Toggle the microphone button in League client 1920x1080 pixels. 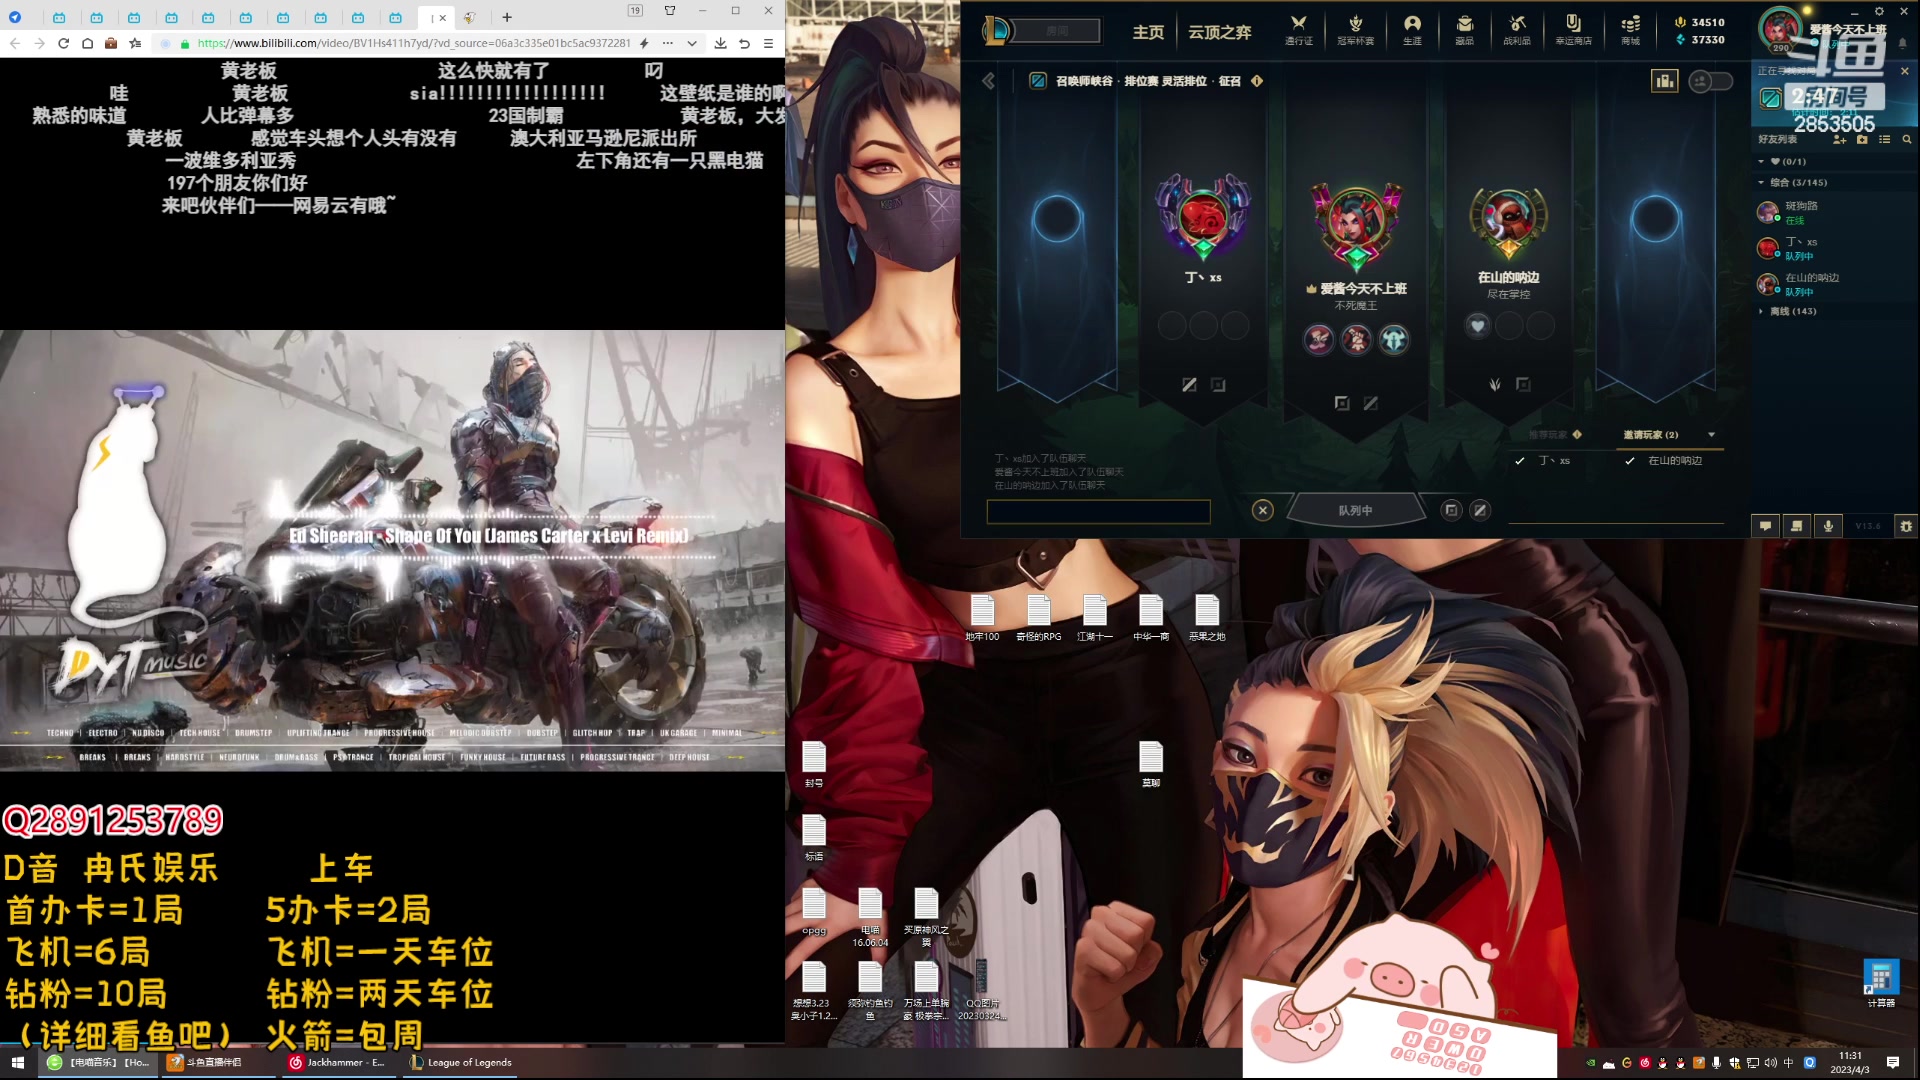tap(1828, 526)
